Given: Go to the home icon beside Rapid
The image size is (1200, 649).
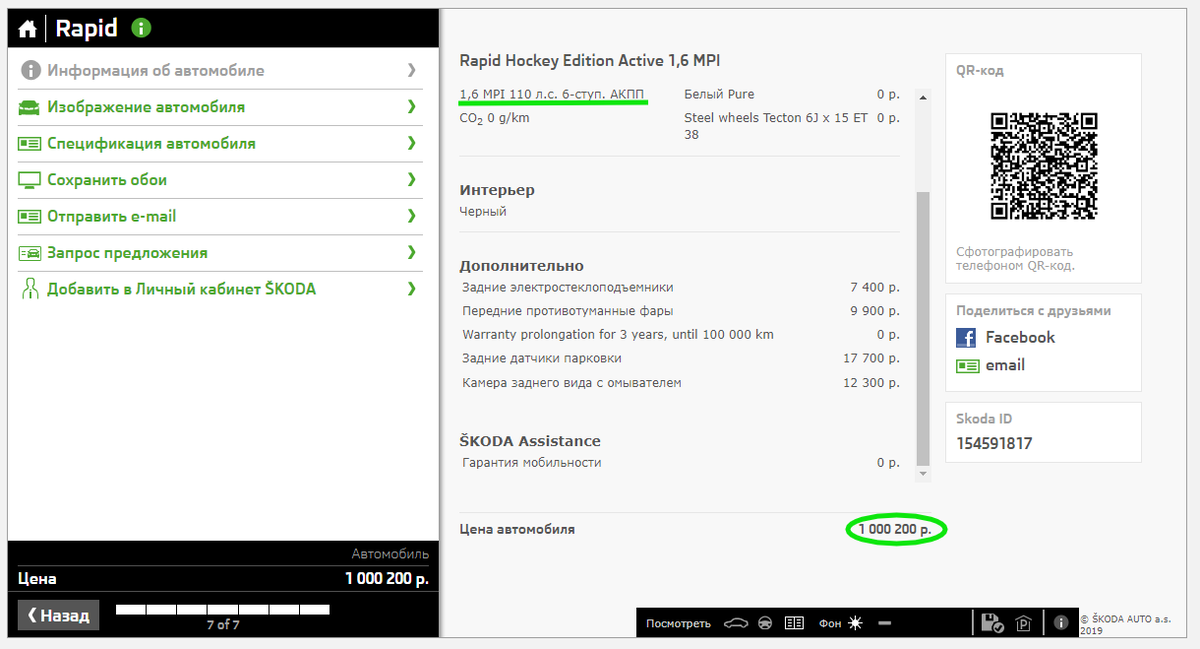Looking at the screenshot, I should (x=27, y=29).
